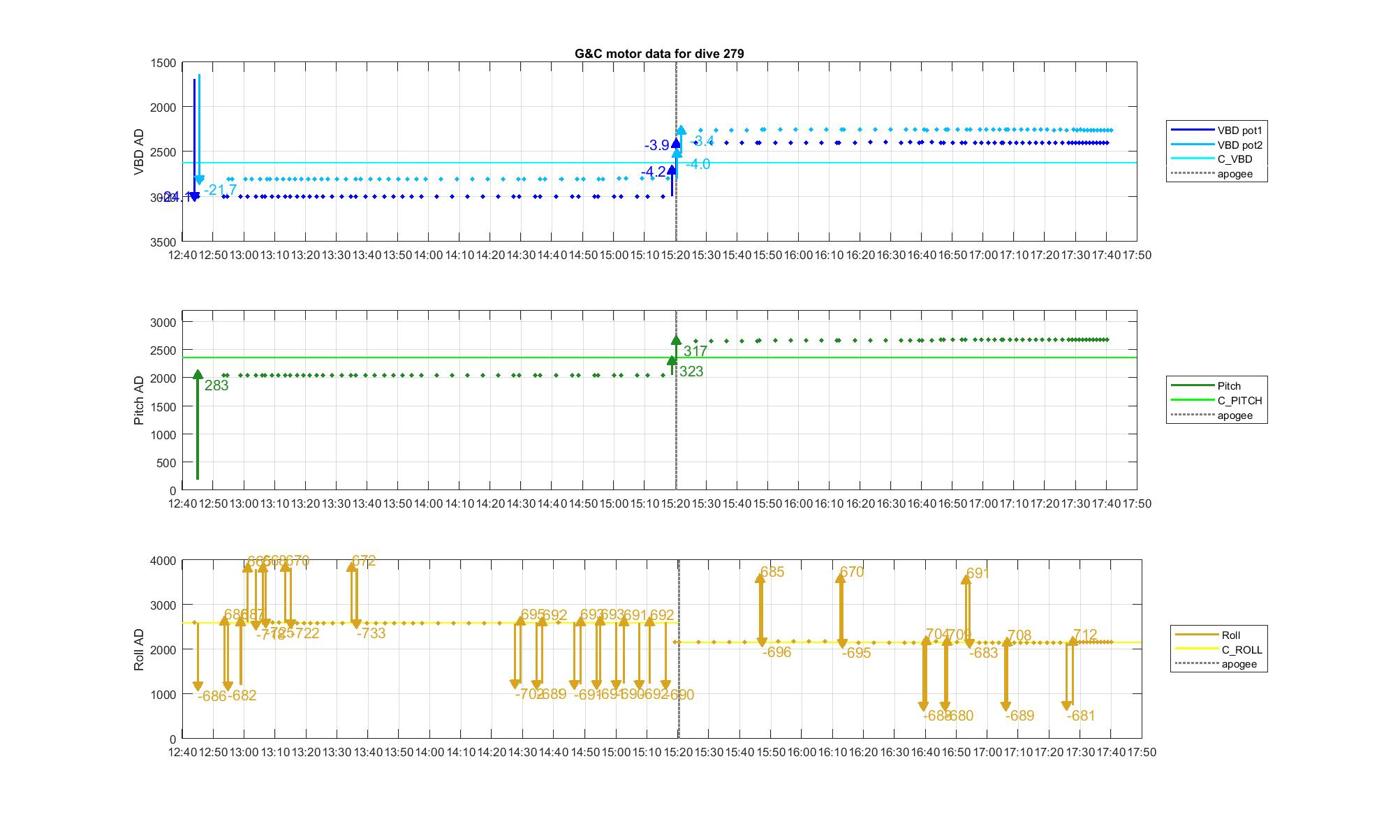Click the -682 roll annotation
1400x831 pixels.
[243, 696]
